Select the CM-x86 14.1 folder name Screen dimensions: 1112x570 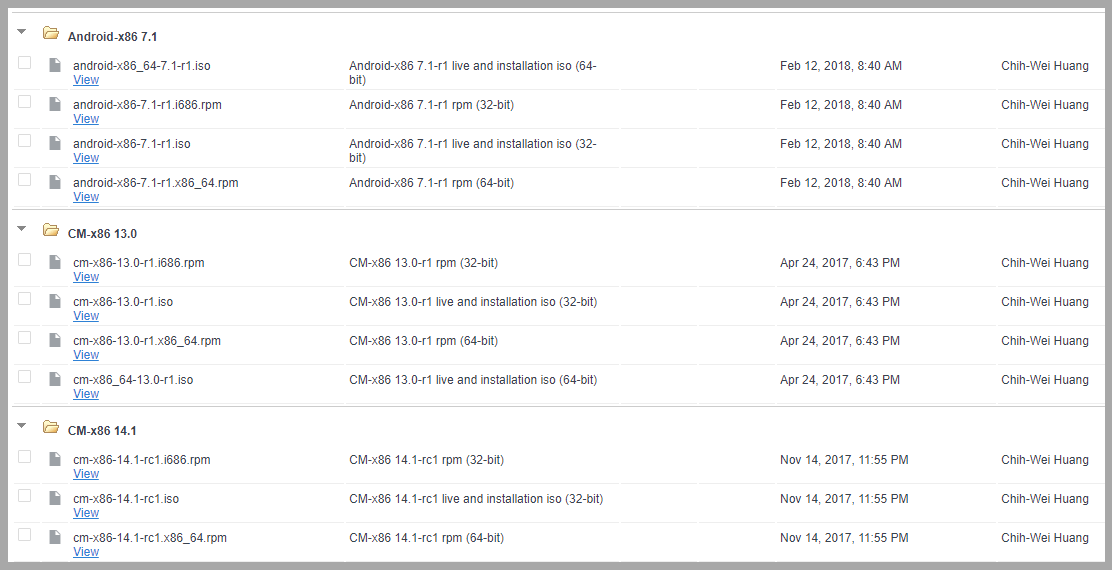pyautogui.click(x=102, y=431)
